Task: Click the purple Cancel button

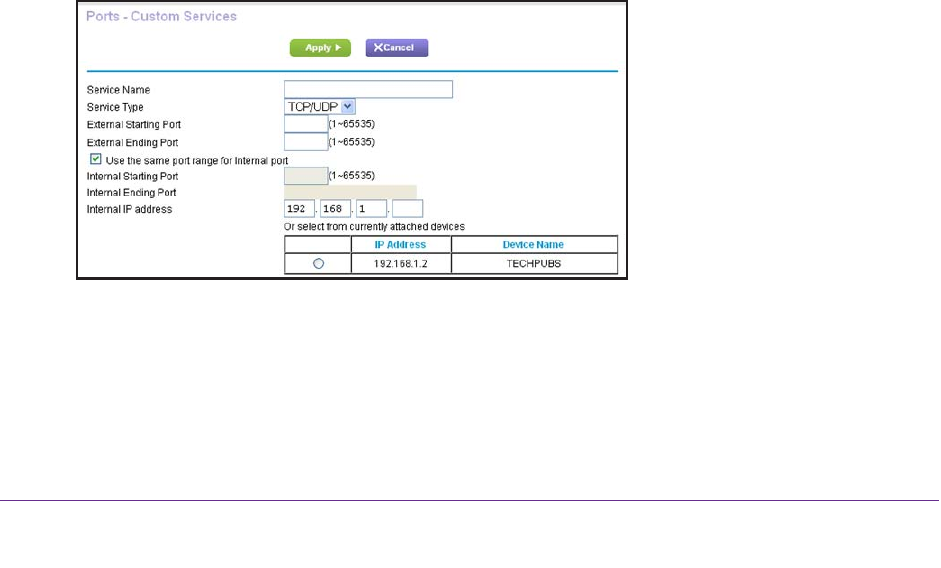Action: click(397, 48)
